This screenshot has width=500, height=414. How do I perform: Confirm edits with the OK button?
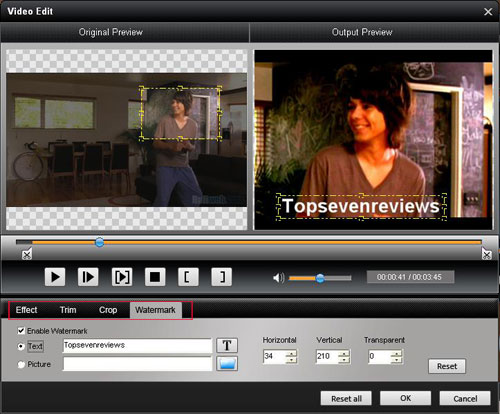pyautogui.click(x=405, y=398)
